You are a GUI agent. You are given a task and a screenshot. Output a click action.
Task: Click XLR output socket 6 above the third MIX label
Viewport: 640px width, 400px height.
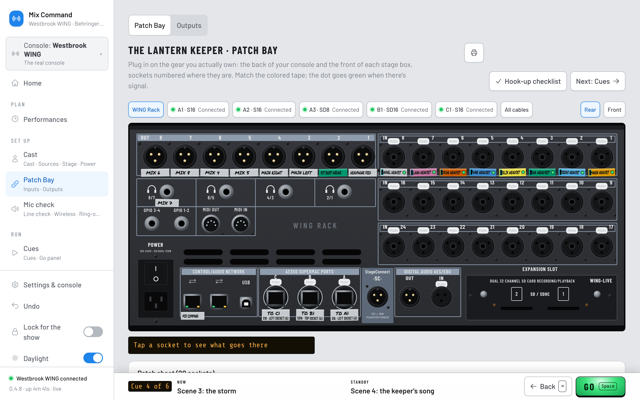click(214, 156)
